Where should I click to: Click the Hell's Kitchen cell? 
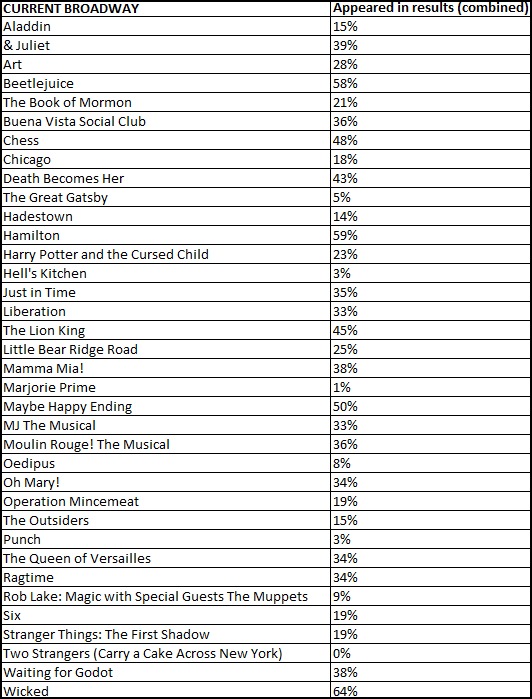pos(165,273)
